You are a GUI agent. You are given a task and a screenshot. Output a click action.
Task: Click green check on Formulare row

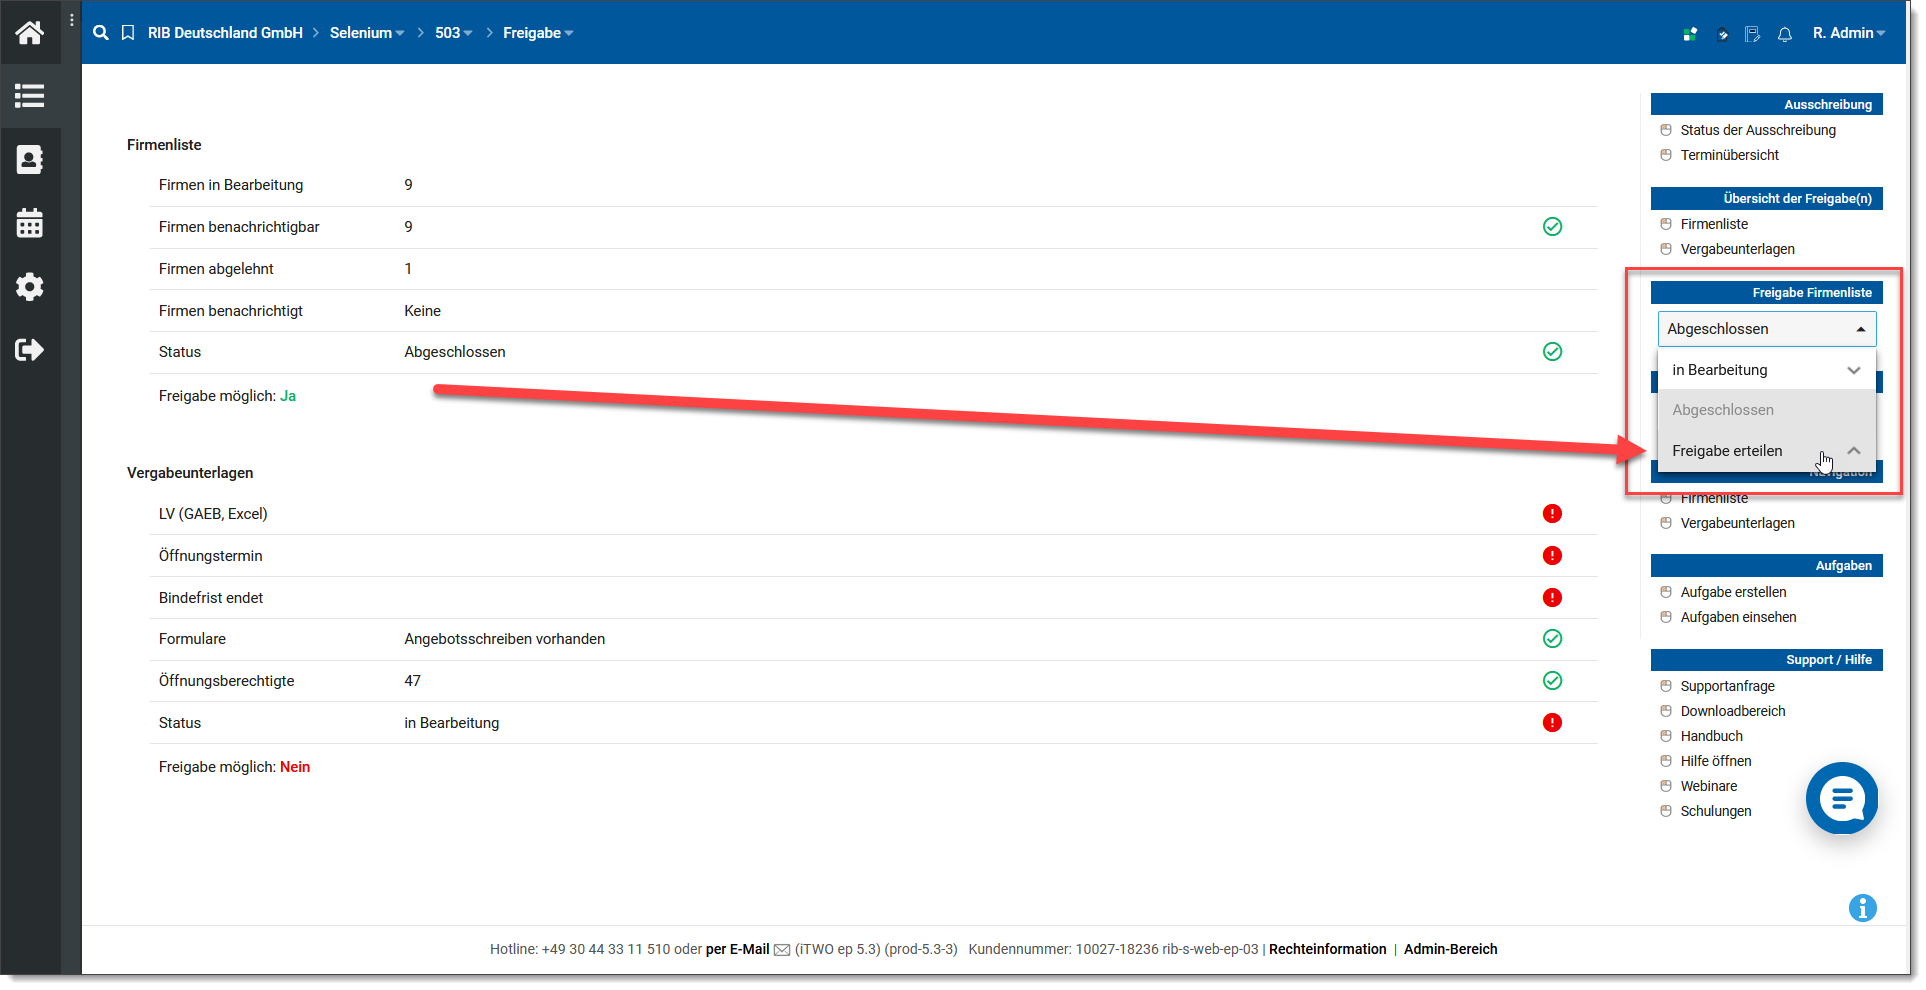point(1552,639)
